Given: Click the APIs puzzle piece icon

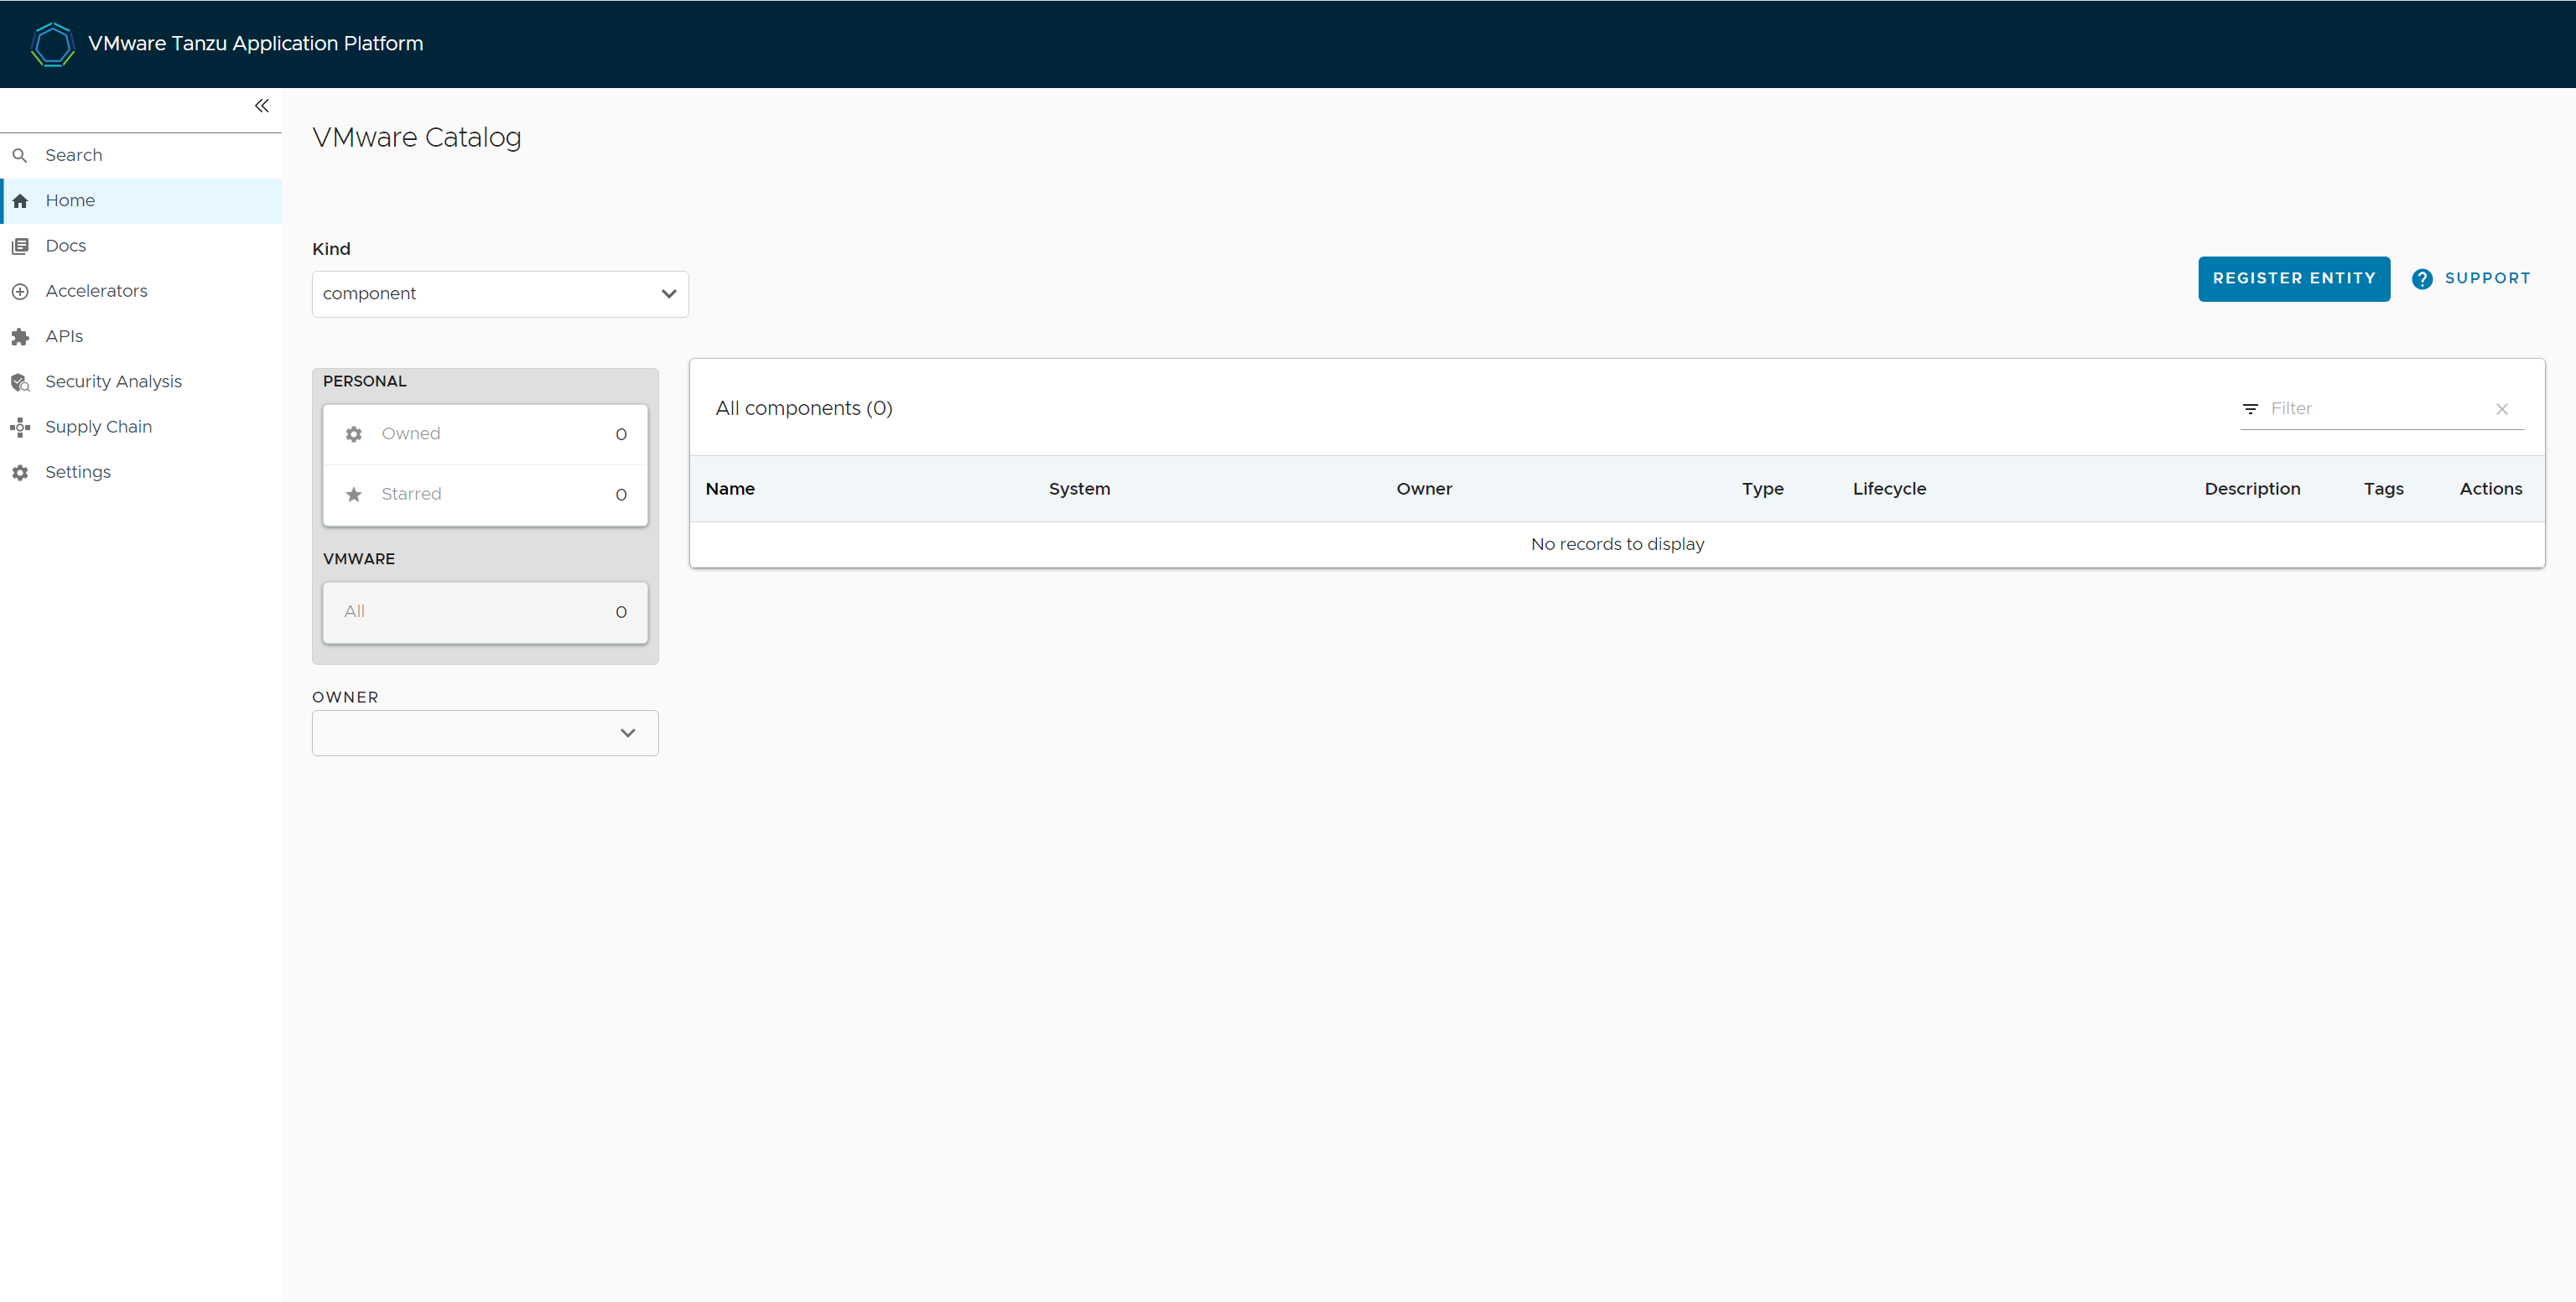Looking at the screenshot, I should pyautogui.click(x=20, y=337).
